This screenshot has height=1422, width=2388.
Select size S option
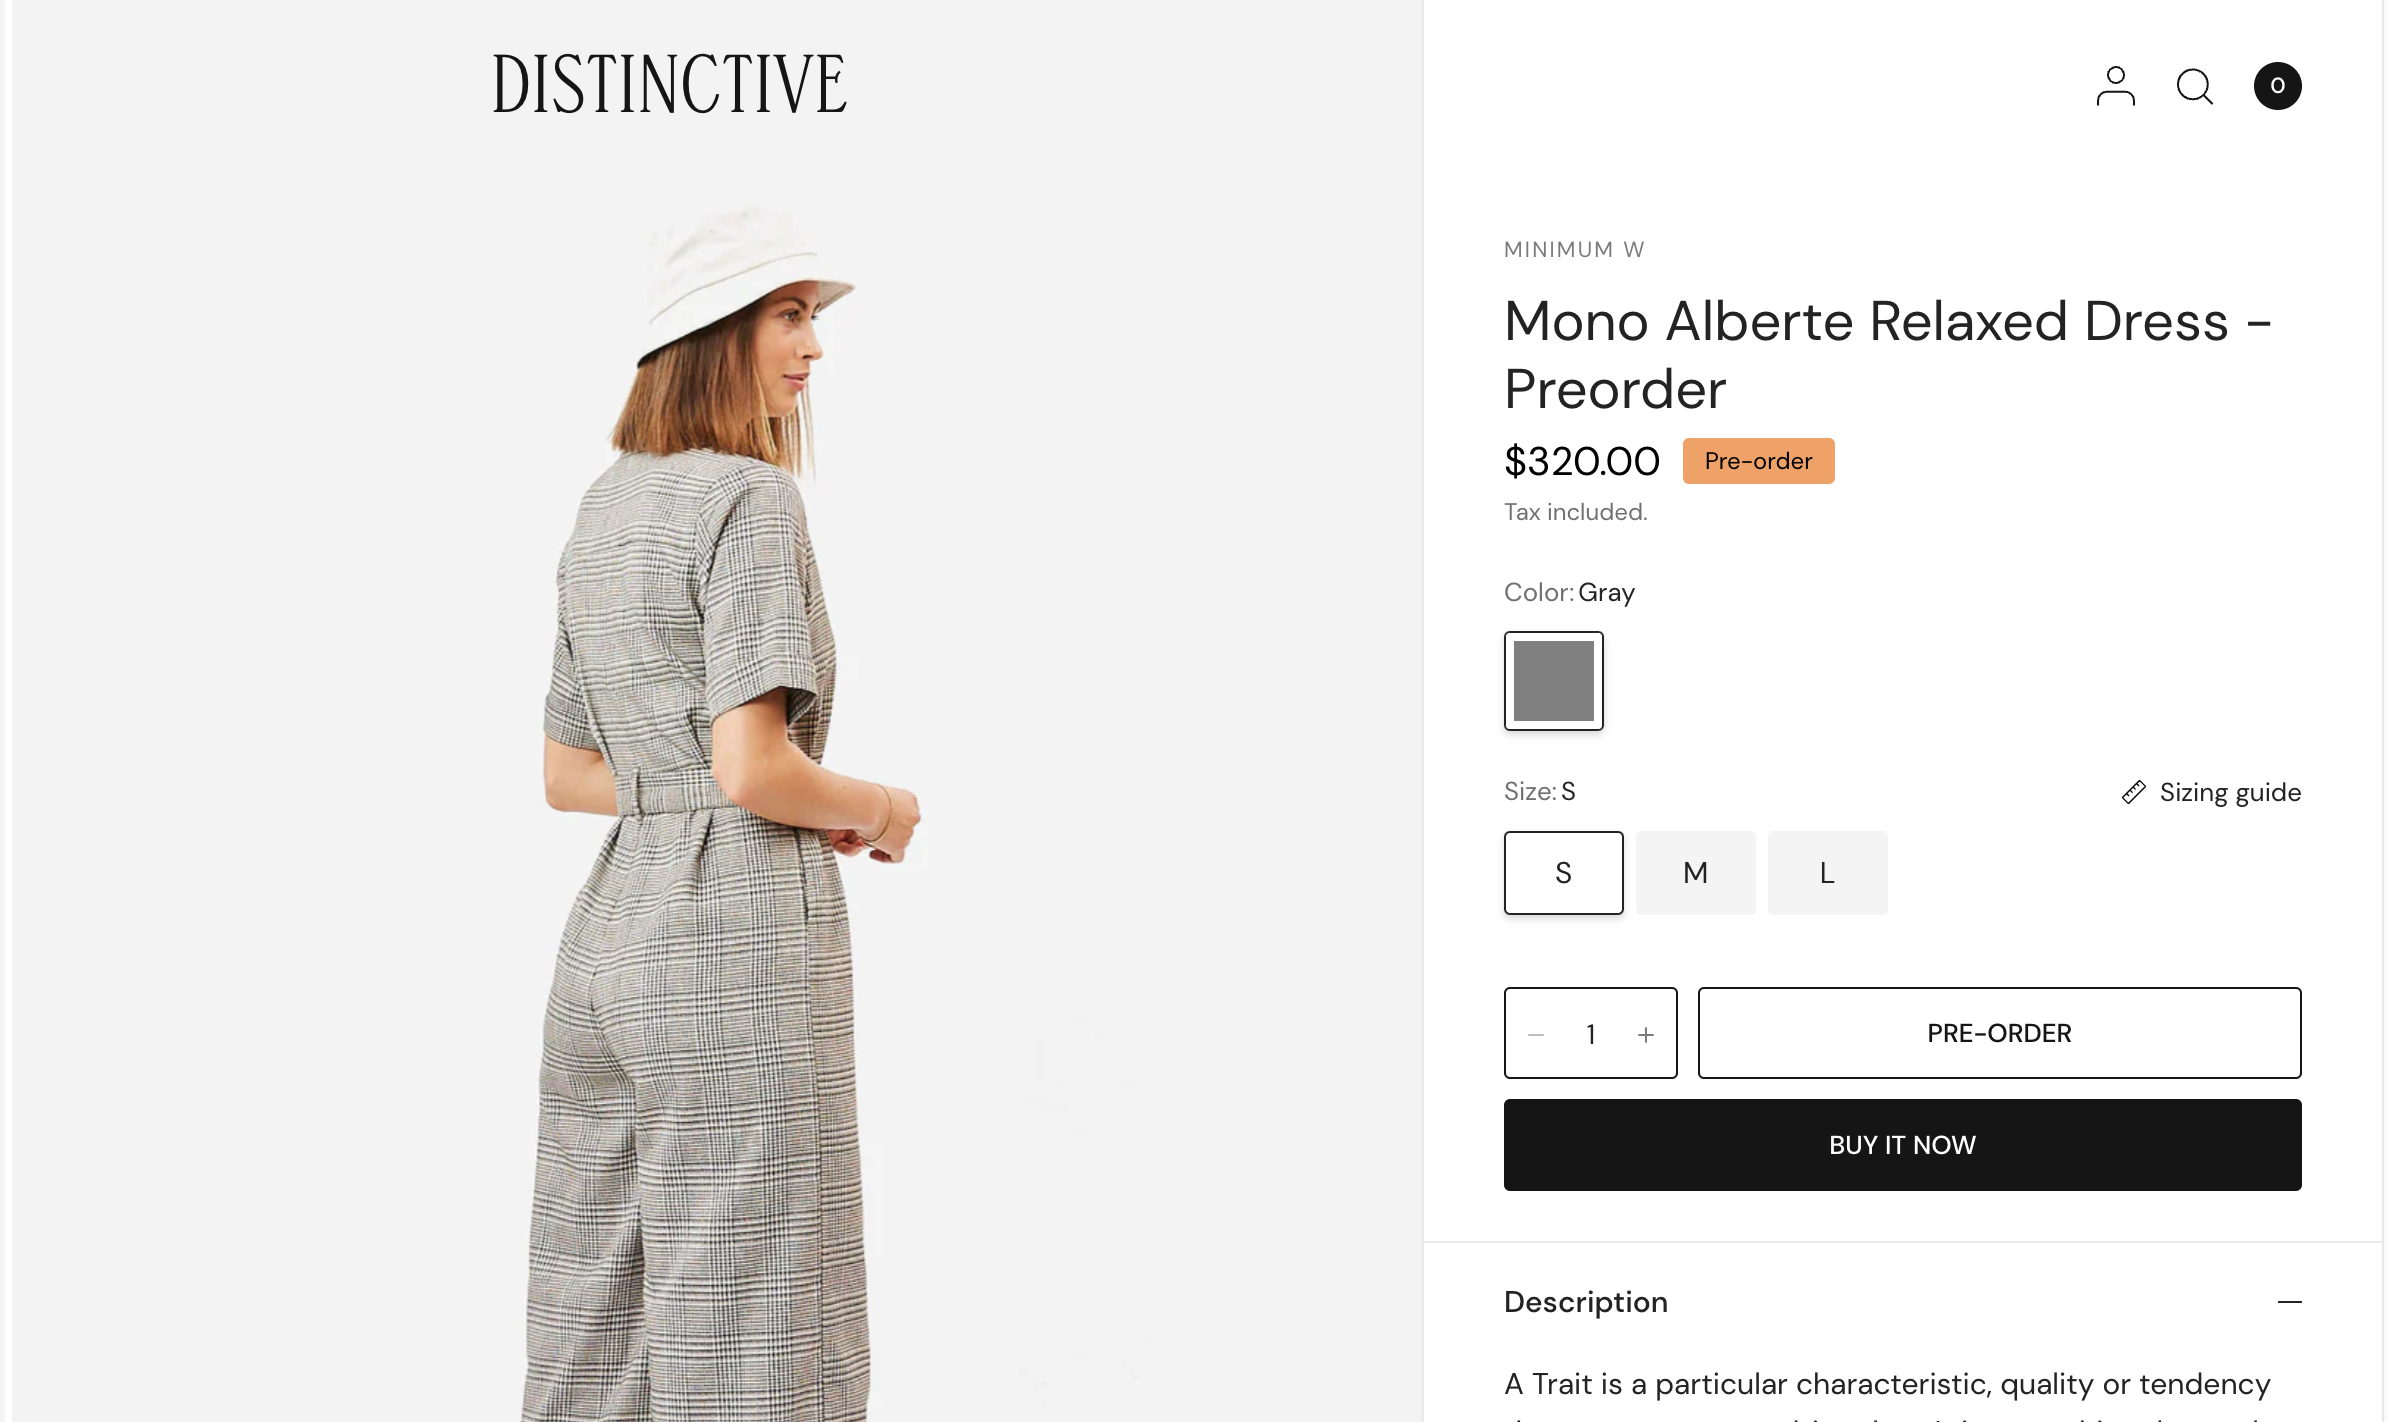[x=1563, y=873]
